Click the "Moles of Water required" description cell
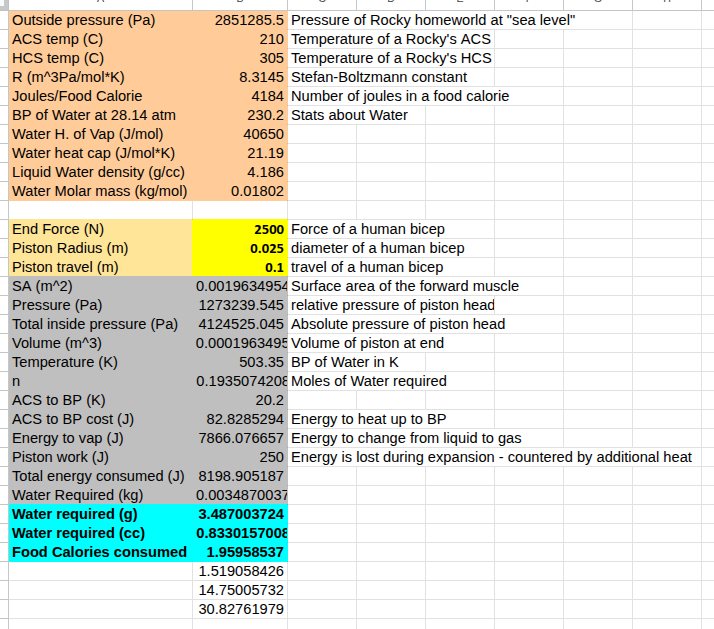The image size is (714, 629). click(x=368, y=381)
